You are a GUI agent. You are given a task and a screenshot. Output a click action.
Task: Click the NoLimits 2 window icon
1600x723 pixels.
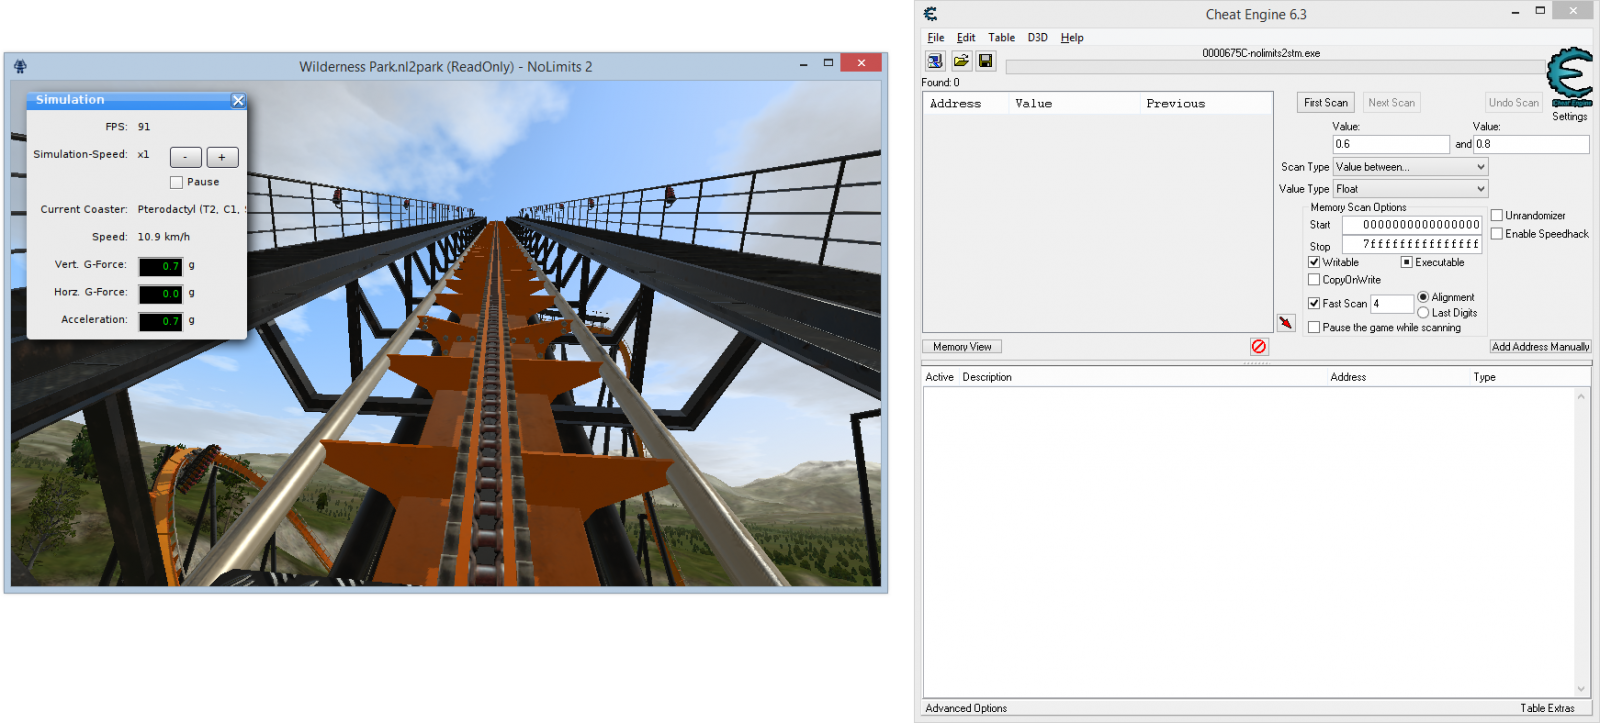[x=20, y=67]
